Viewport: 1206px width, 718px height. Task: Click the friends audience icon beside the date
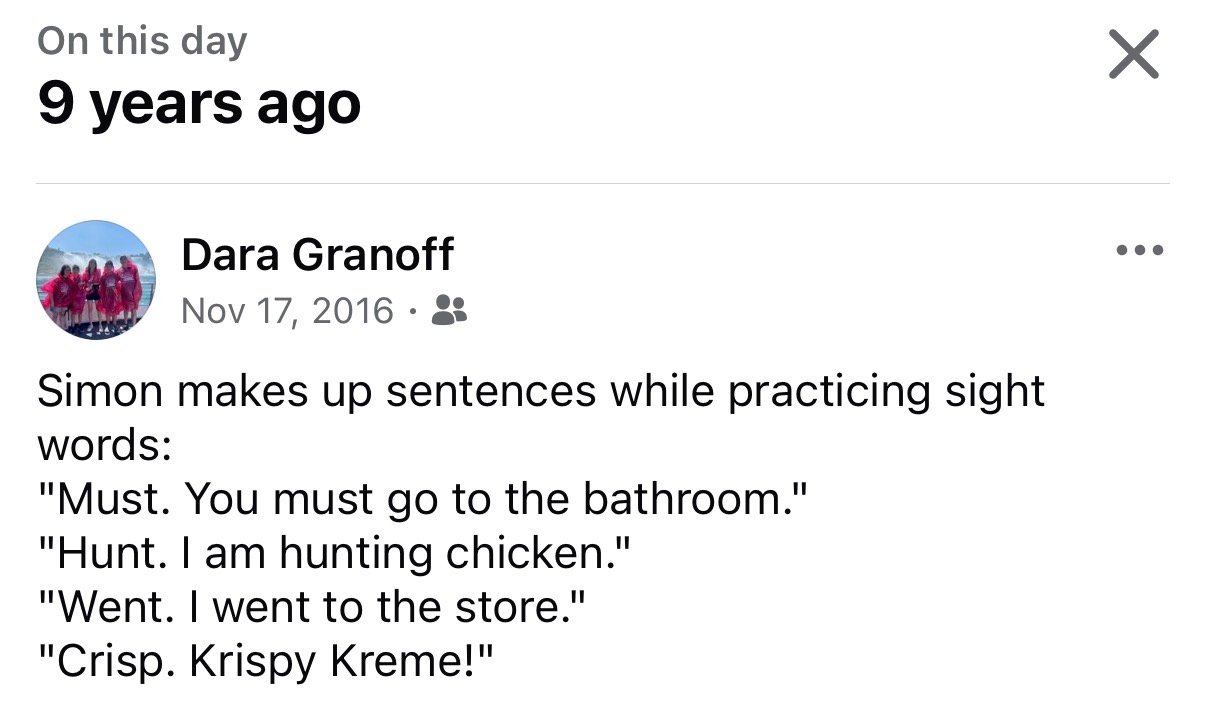(x=449, y=311)
